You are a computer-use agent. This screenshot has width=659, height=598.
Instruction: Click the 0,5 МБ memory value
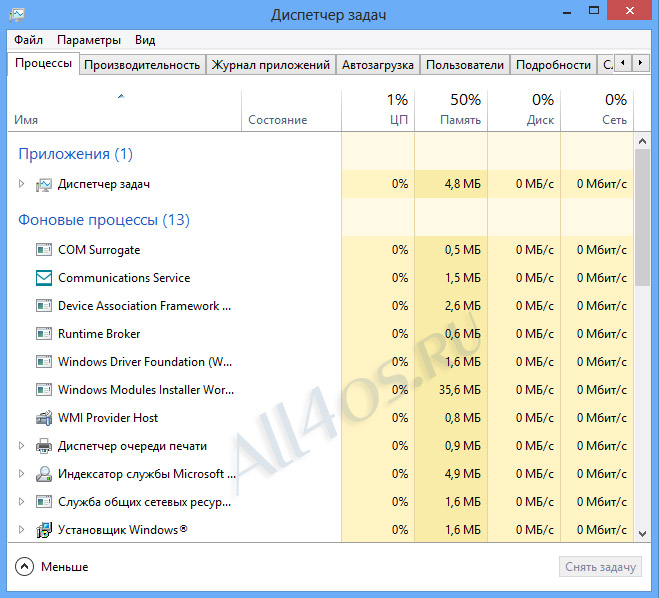tap(463, 250)
